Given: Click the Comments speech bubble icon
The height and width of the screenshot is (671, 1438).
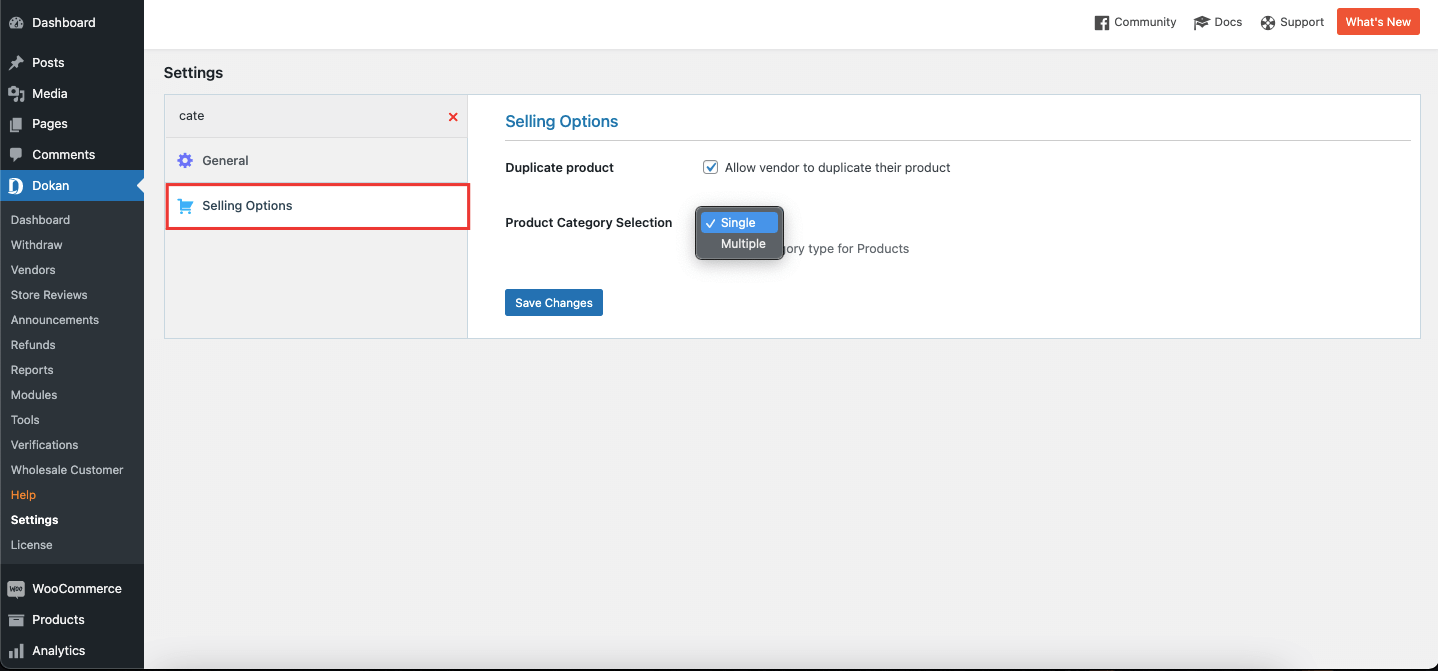Looking at the screenshot, I should point(16,155).
